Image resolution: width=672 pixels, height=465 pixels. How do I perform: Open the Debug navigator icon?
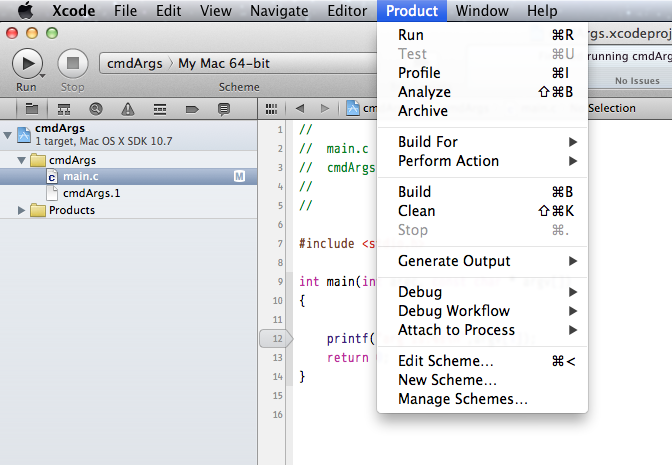[160, 109]
